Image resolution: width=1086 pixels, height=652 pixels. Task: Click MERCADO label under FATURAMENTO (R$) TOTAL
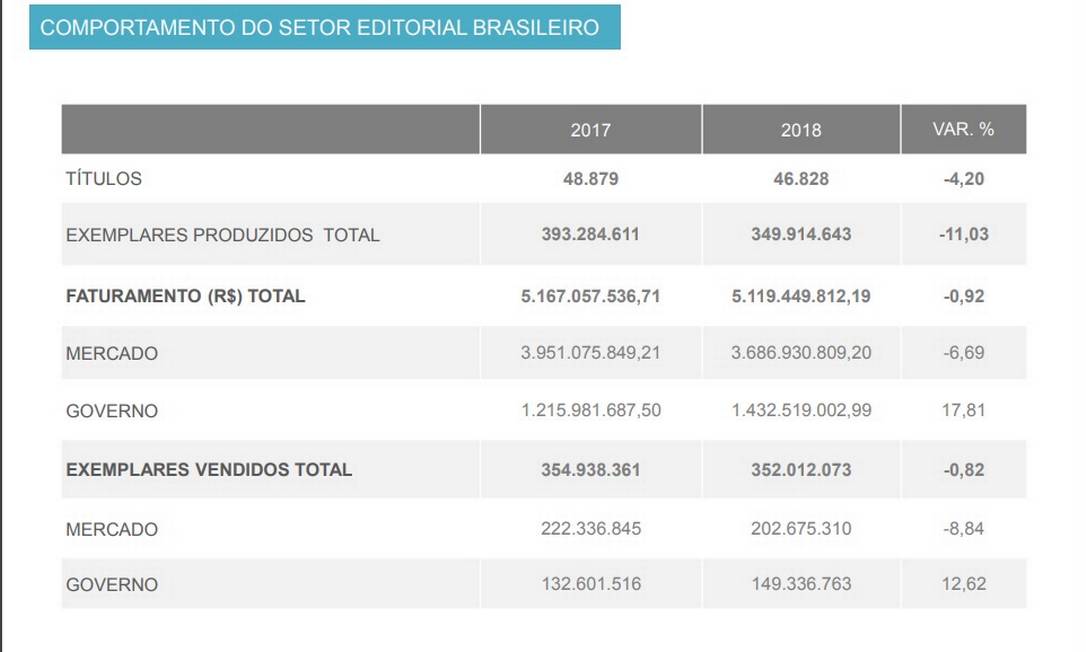(x=112, y=354)
